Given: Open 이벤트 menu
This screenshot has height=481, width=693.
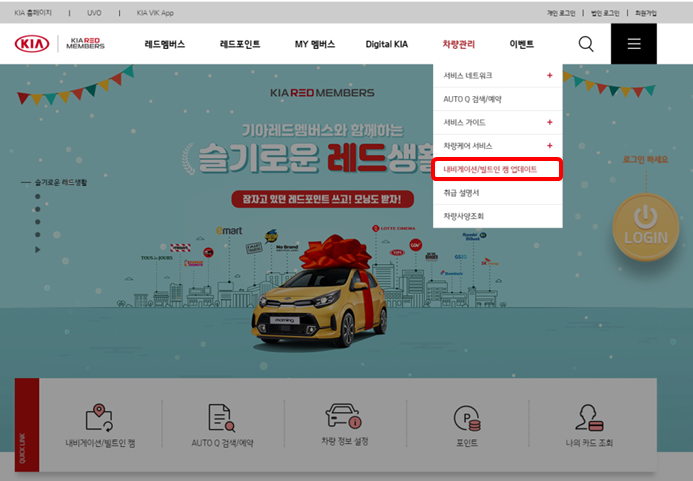Looking at the screenshot, I should click(522, 44).
